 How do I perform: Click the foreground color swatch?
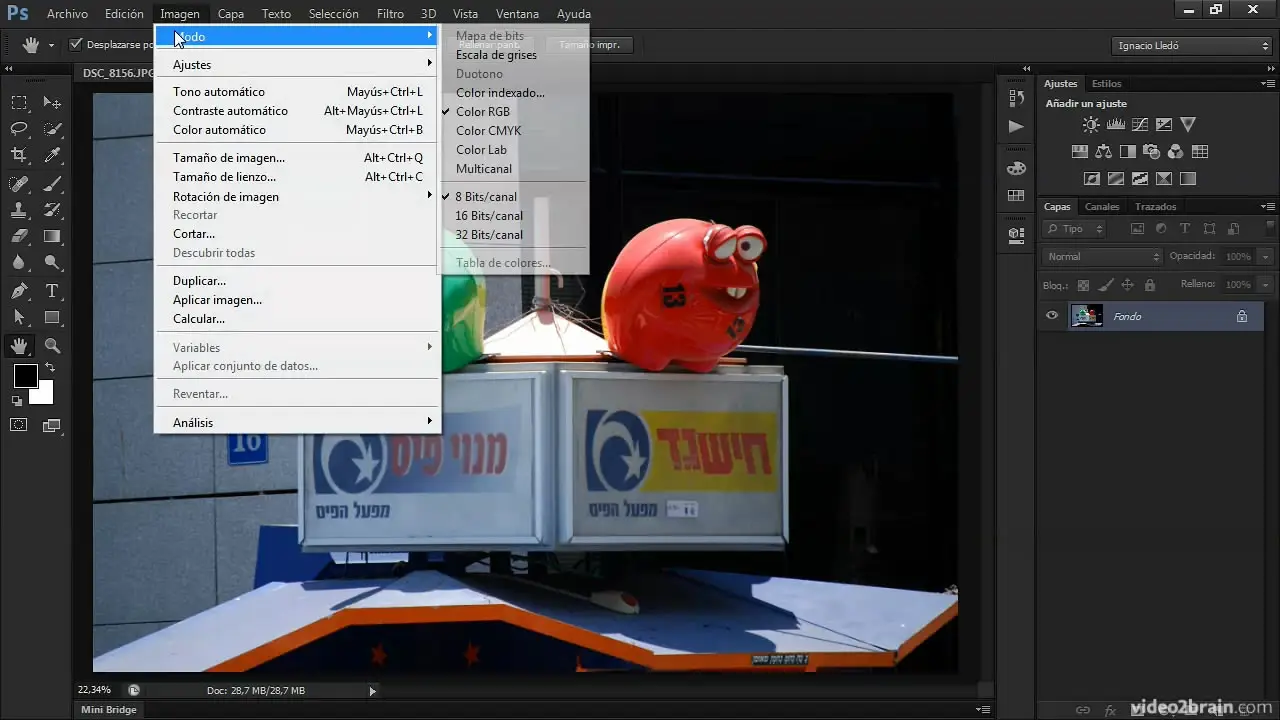tap(25, 376)
